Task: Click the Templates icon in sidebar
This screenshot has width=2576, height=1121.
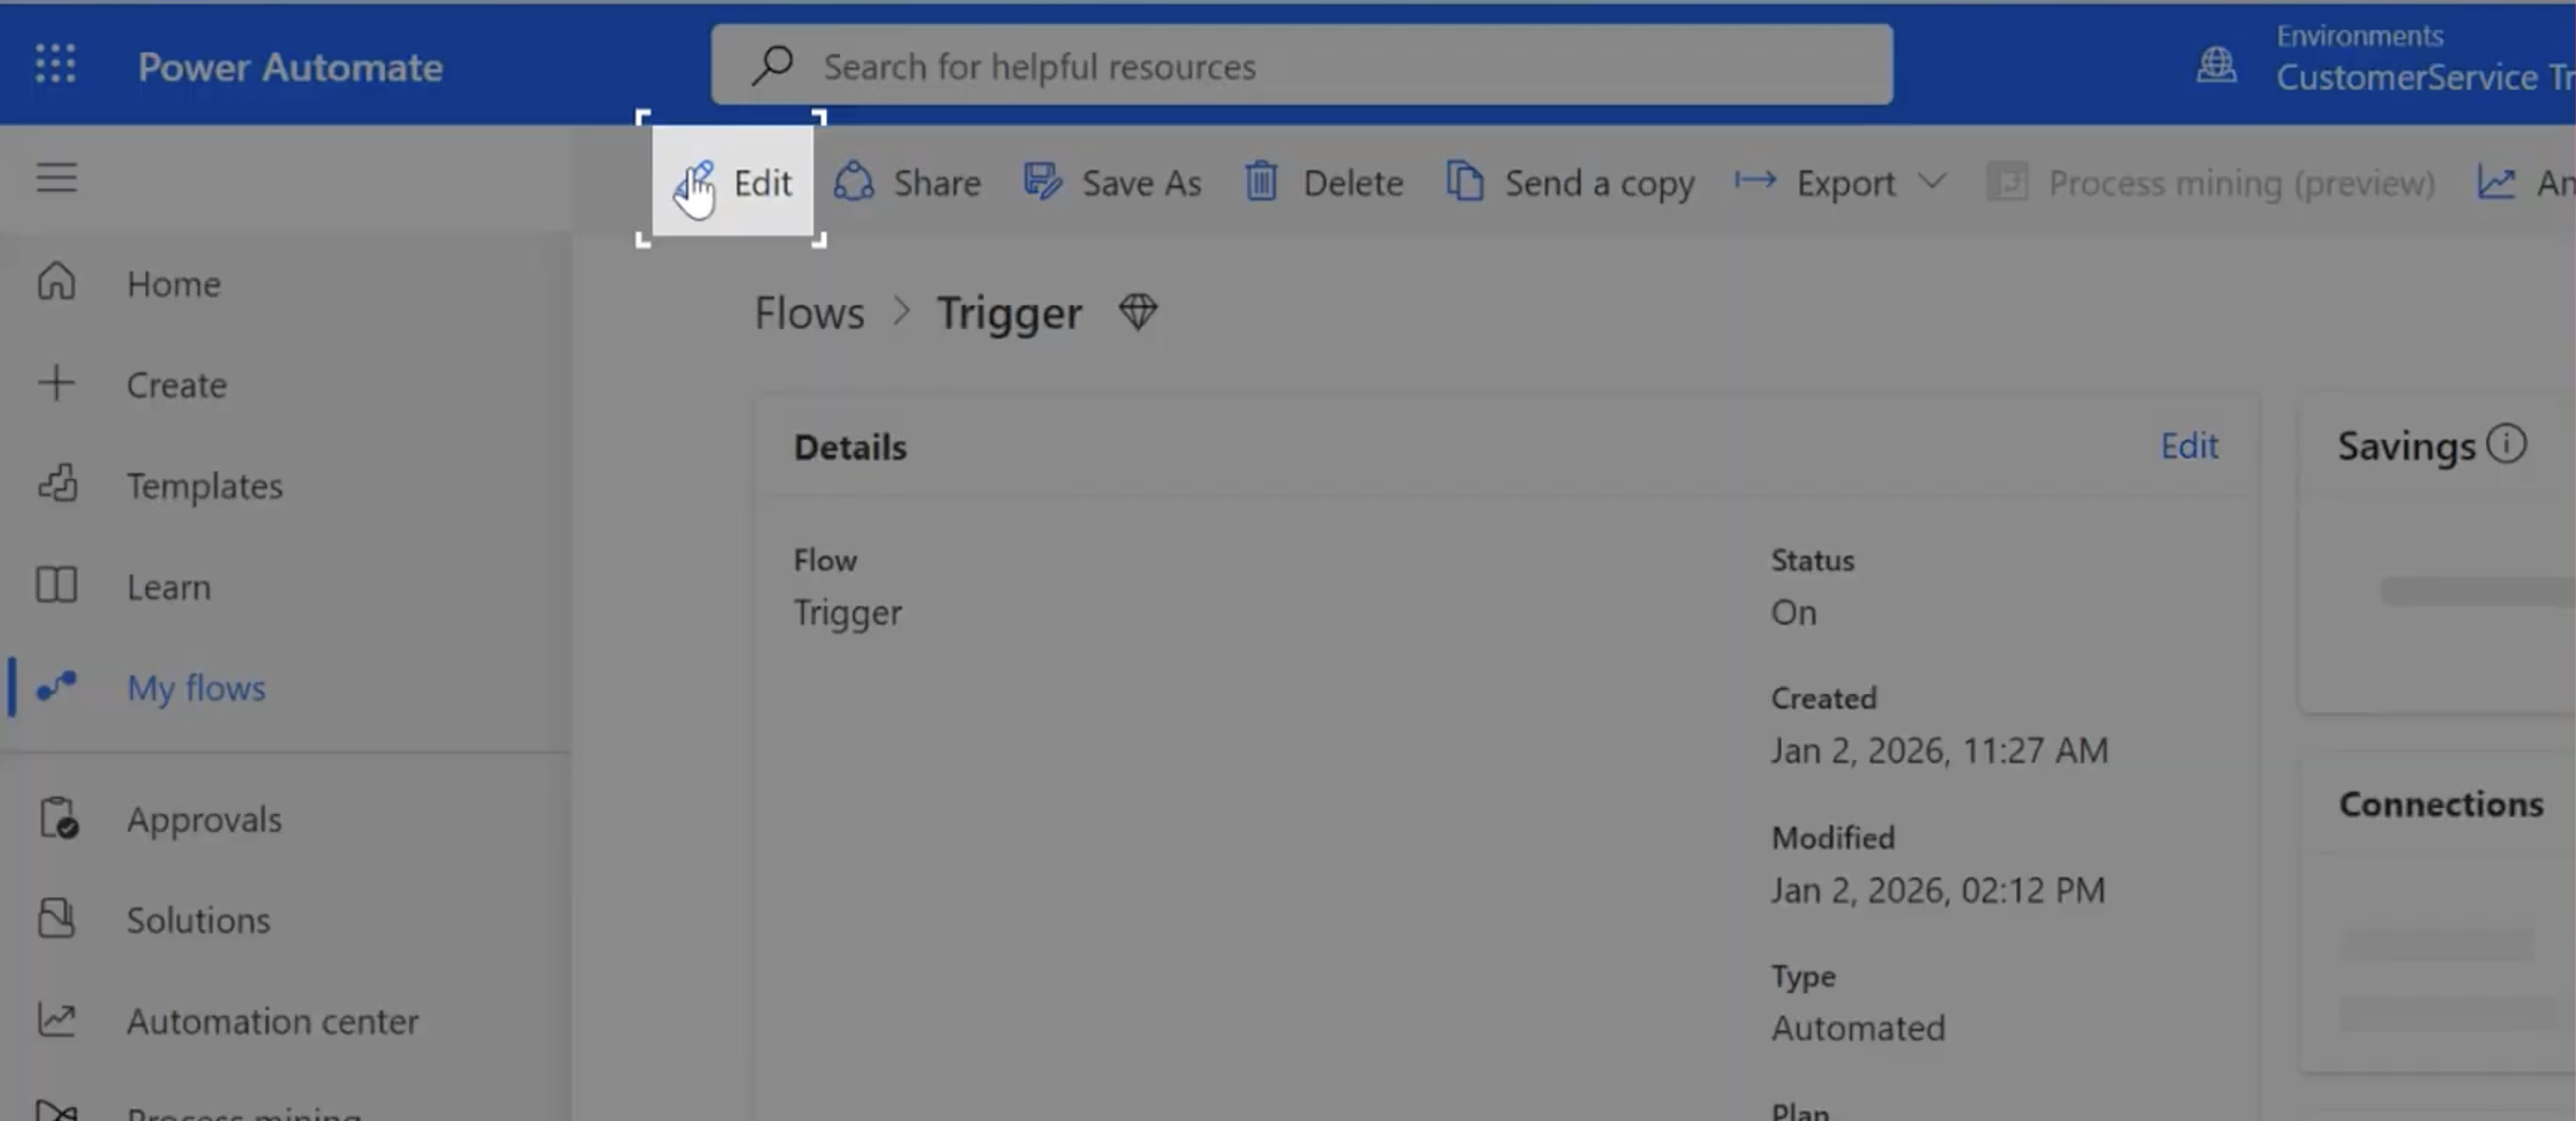Action: point(57,484)
